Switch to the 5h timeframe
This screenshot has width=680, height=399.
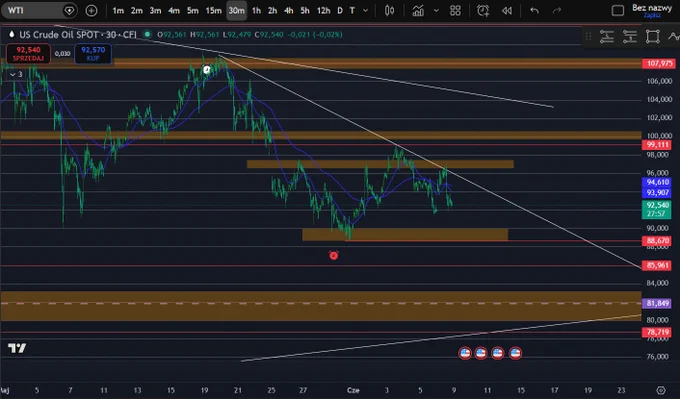(x=305, y=10)
